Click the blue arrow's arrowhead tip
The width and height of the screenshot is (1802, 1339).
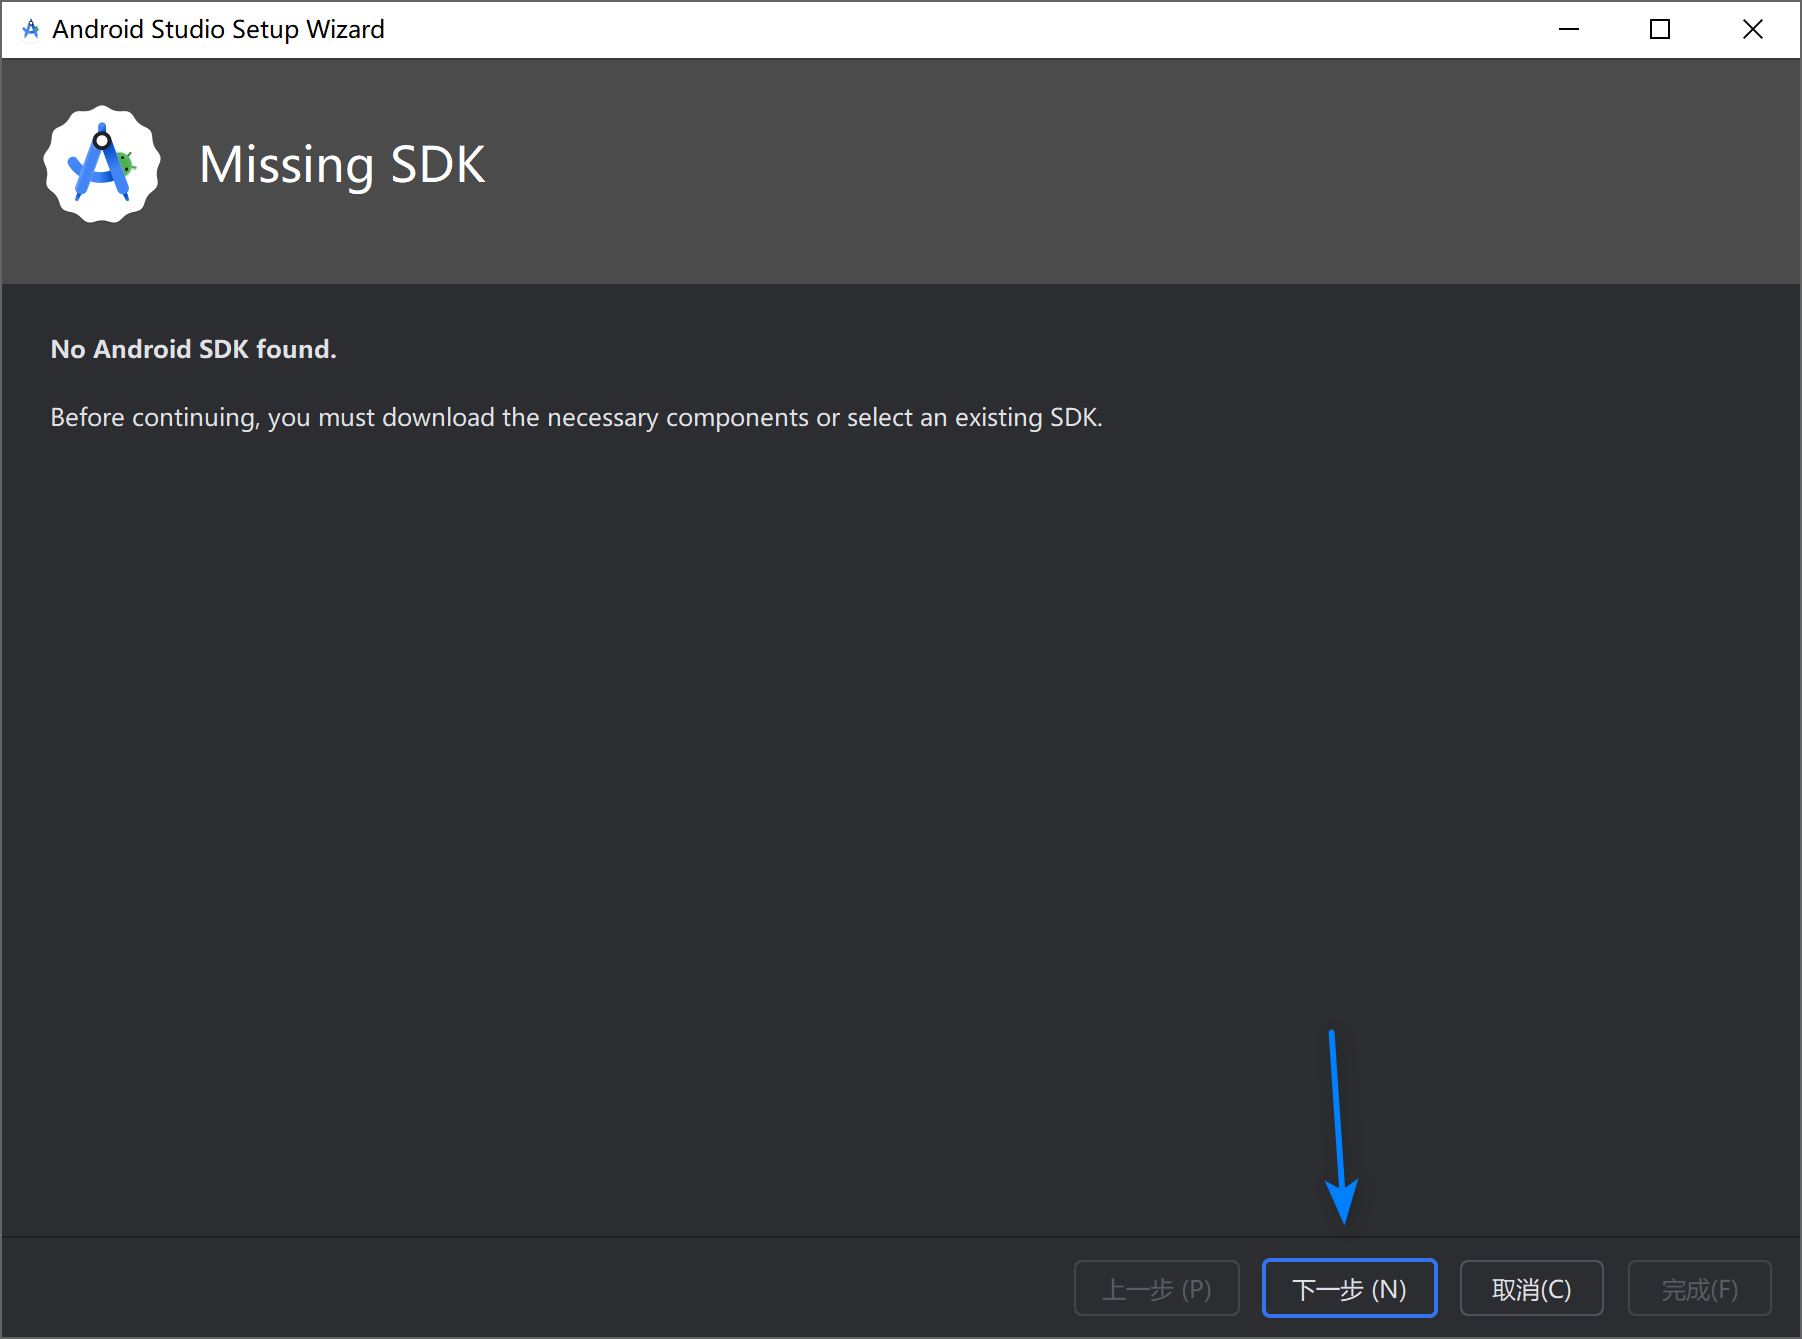pyautogui.click(x=1344, y=1218)
